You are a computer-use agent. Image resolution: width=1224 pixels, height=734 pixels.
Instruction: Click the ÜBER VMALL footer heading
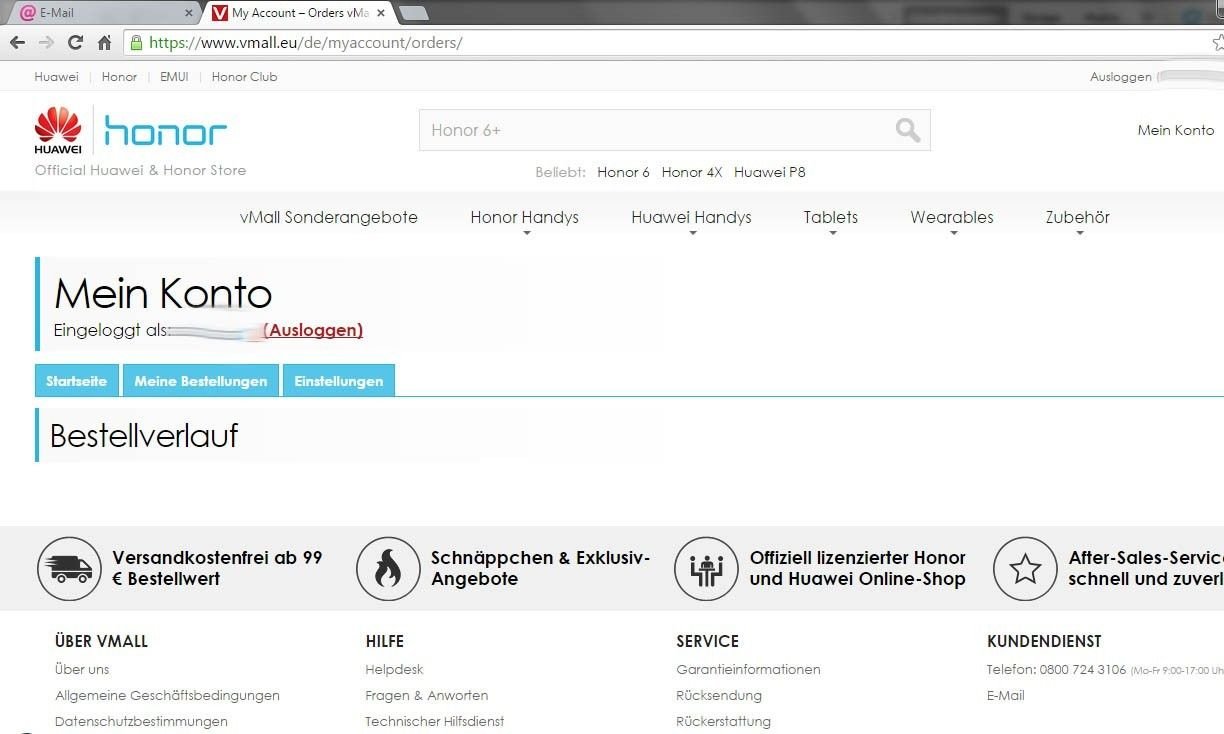(101, 641)
